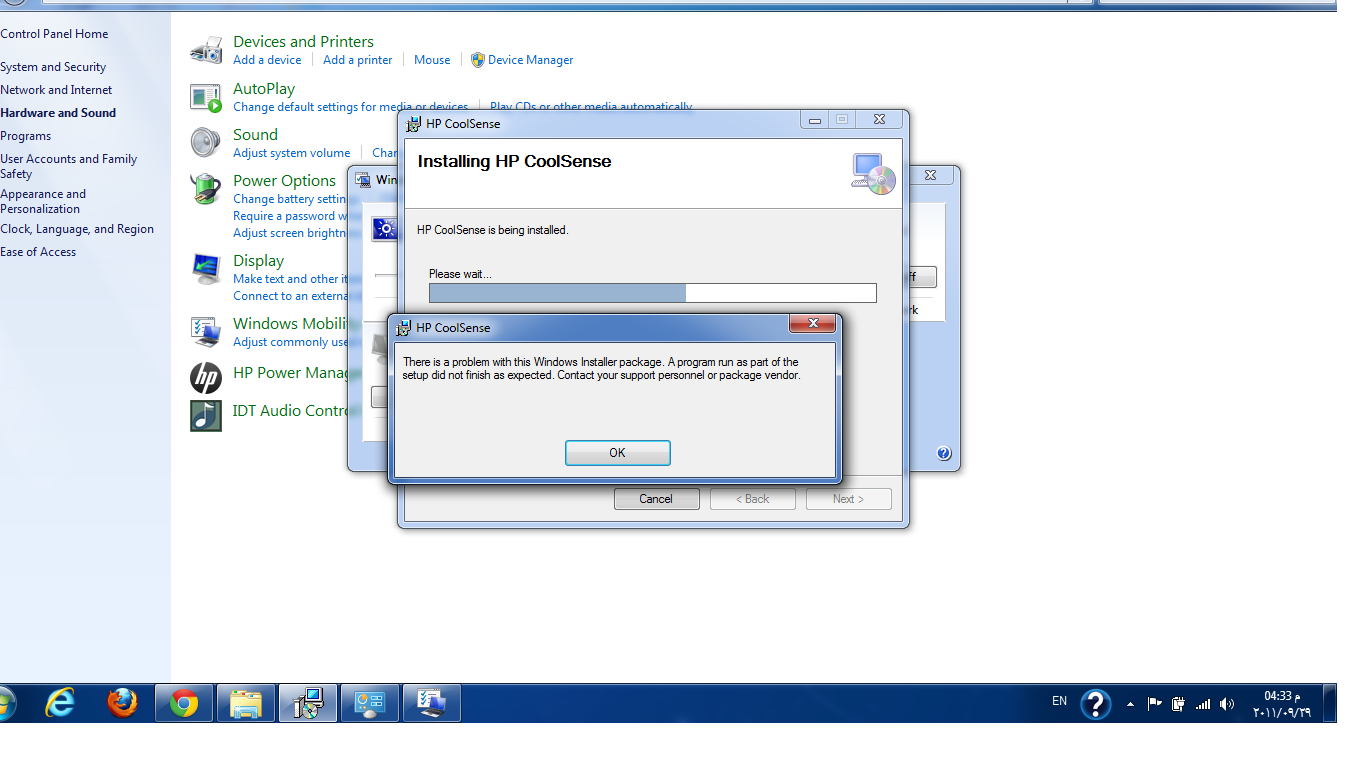Open Google Chrome from the taskbar
Screen dimensions: 1366x768
click(183, 703)
